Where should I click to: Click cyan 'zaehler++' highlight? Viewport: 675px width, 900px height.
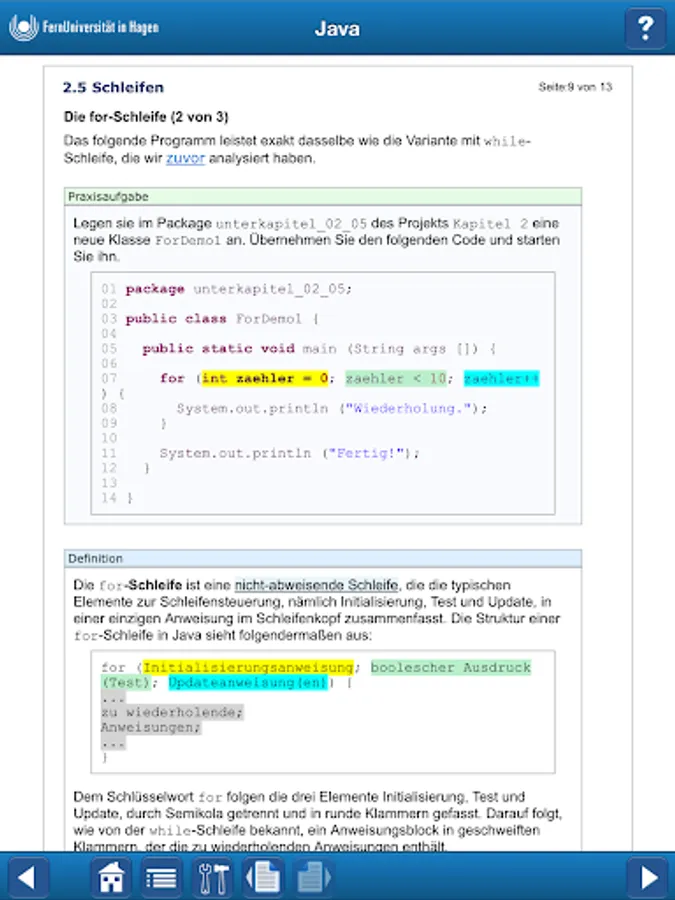[x=501, y=378]
